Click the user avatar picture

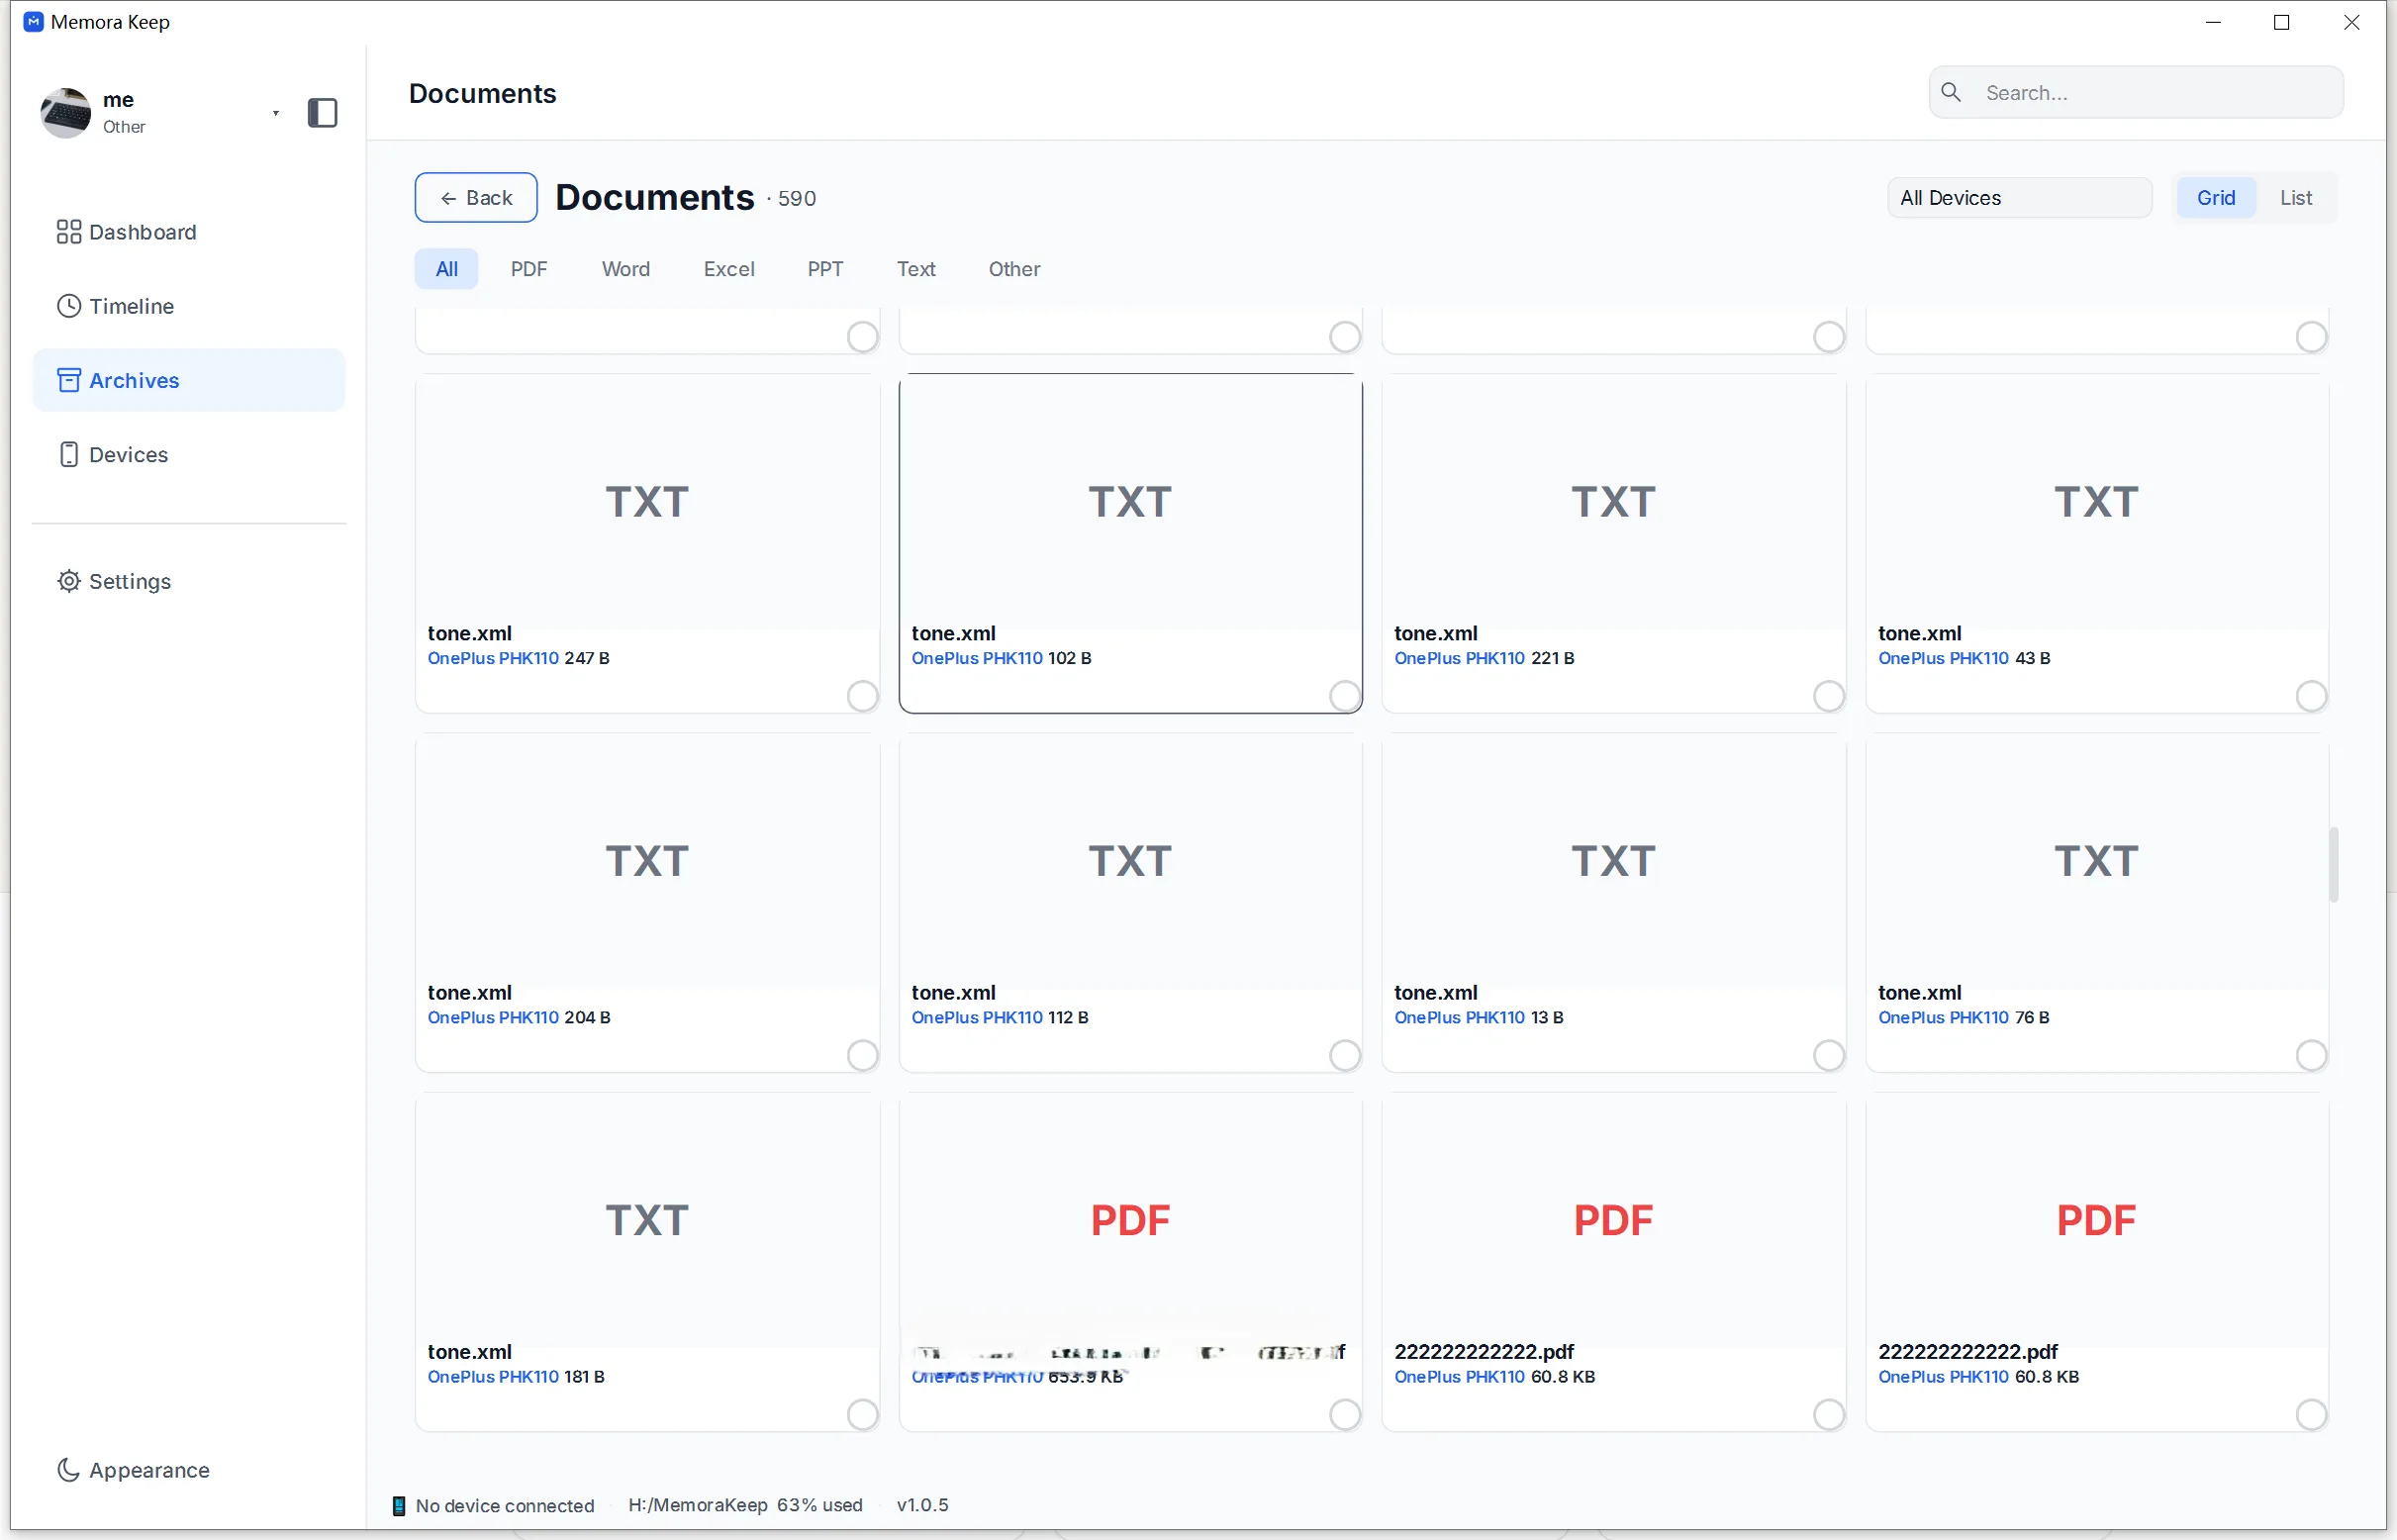pyautogui.click(x=65, y=113)
